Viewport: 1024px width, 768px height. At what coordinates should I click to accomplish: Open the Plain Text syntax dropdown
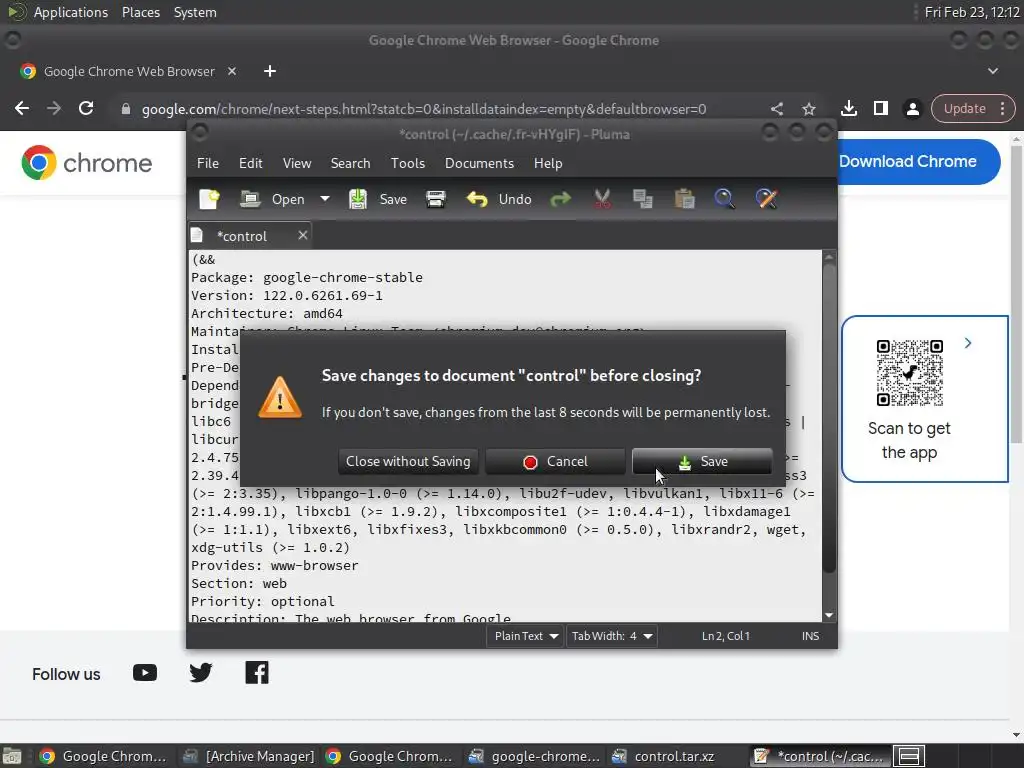point(526,636)
